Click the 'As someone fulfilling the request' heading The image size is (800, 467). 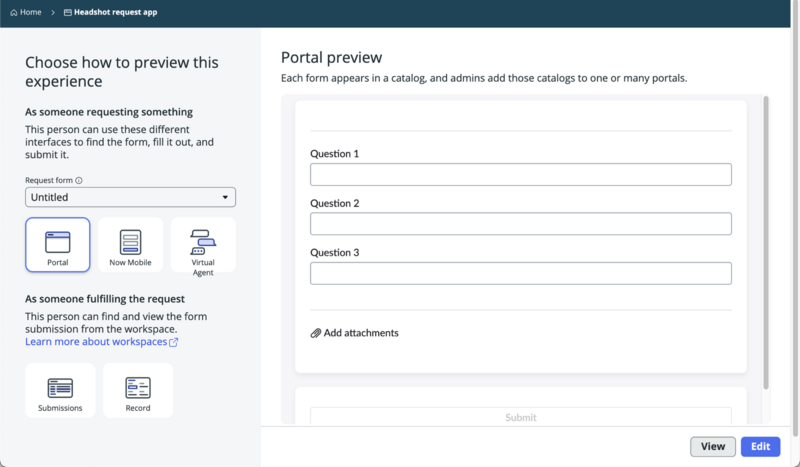click(105, 299)
